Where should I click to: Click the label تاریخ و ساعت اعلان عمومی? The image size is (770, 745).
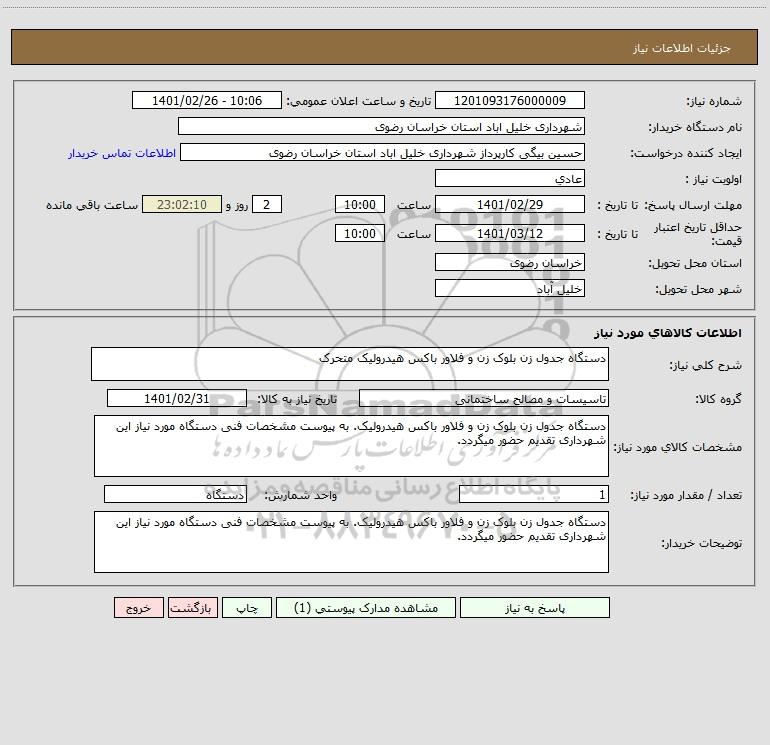358,101
